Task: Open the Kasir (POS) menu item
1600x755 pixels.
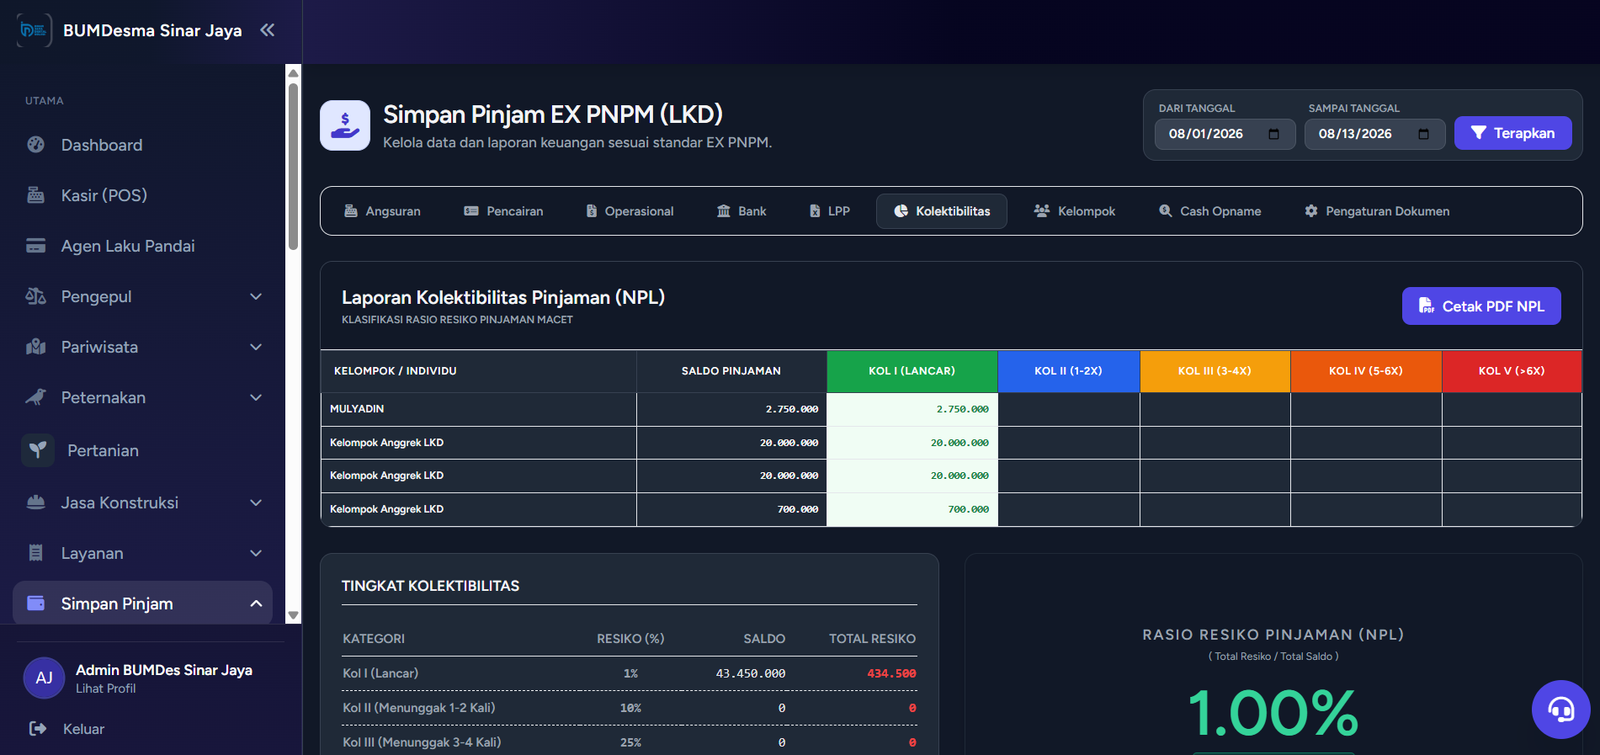Action: pyautogui.click(x=142, y=195)
